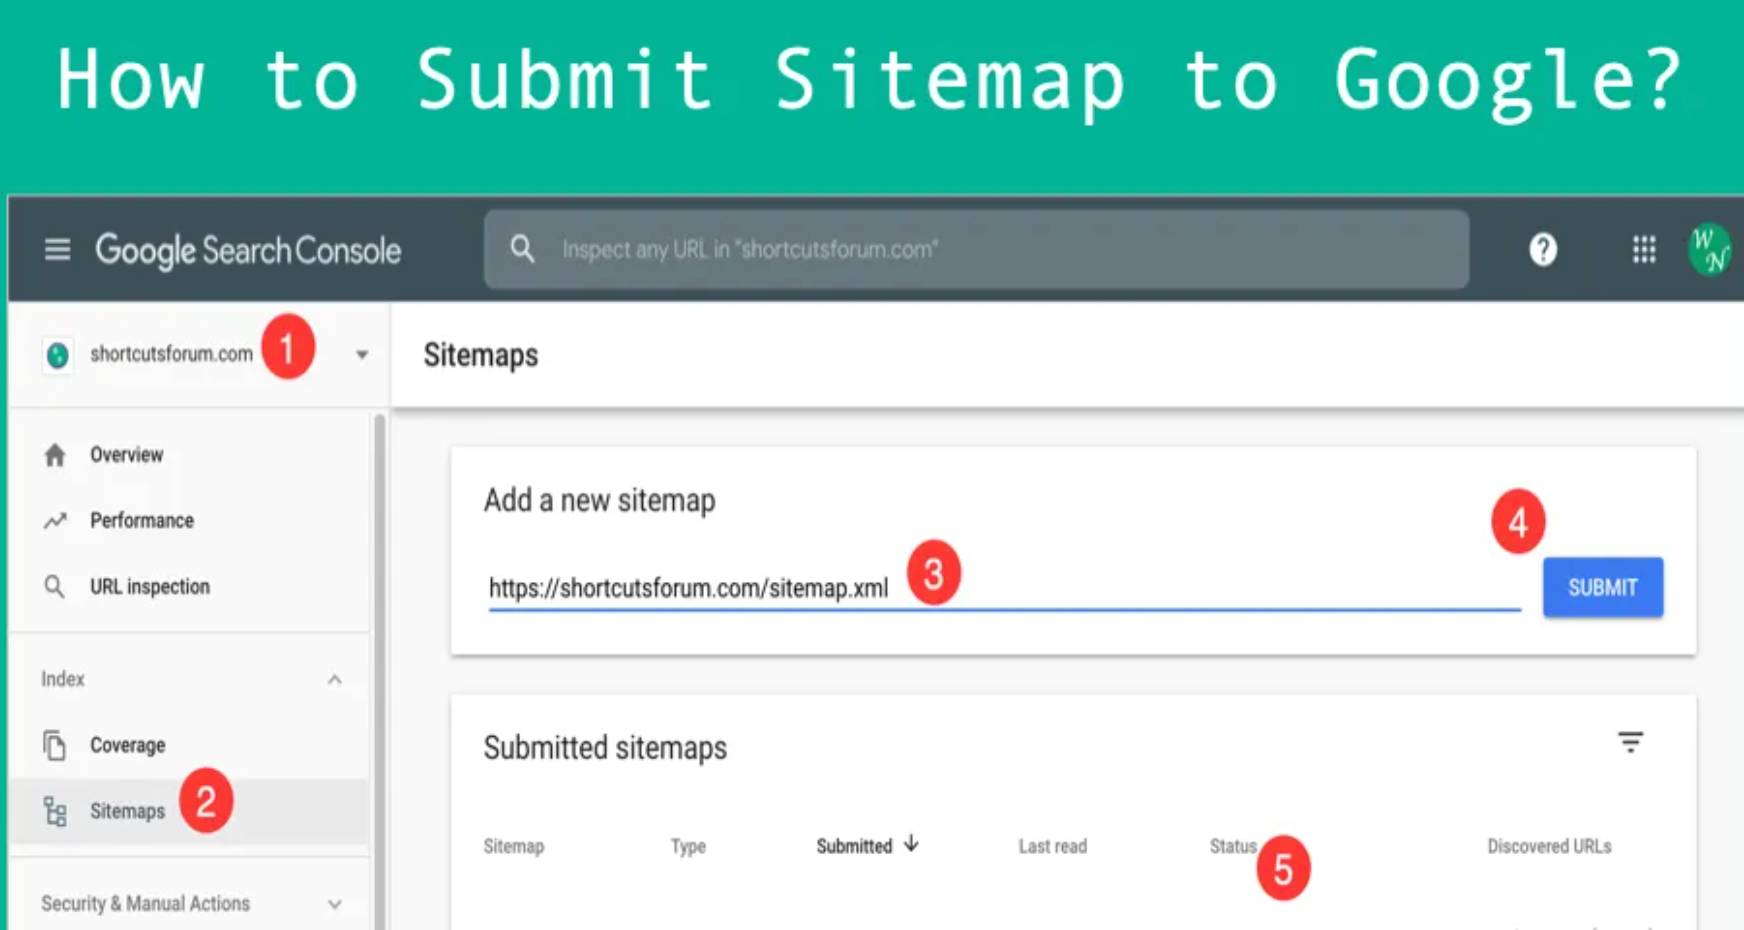Click the Performance trend icon
The height and width of the screenshot is (930, 1744).
click(x=55, y=521)
